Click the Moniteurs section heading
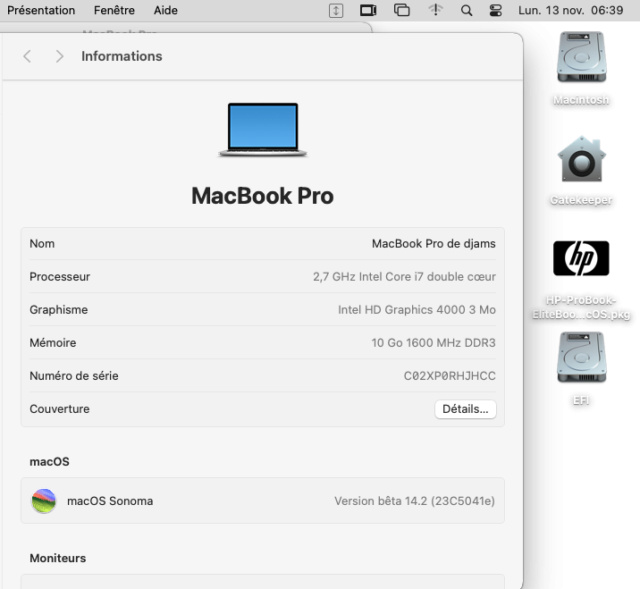Screen dimensions: 640x589 tap(58, 558)
